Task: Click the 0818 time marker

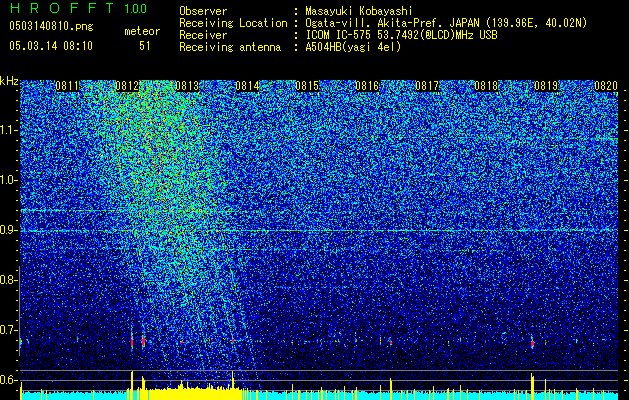Action: tap(486, 86)
